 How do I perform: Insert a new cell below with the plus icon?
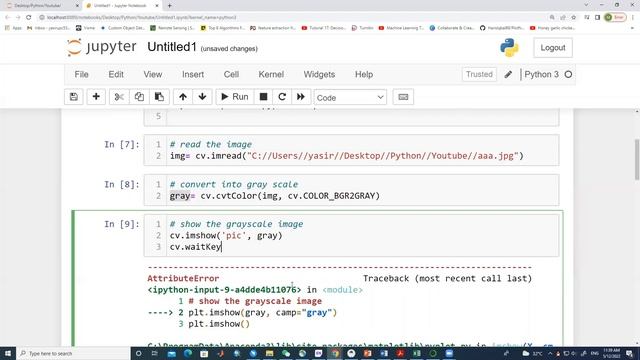[96, 97]
